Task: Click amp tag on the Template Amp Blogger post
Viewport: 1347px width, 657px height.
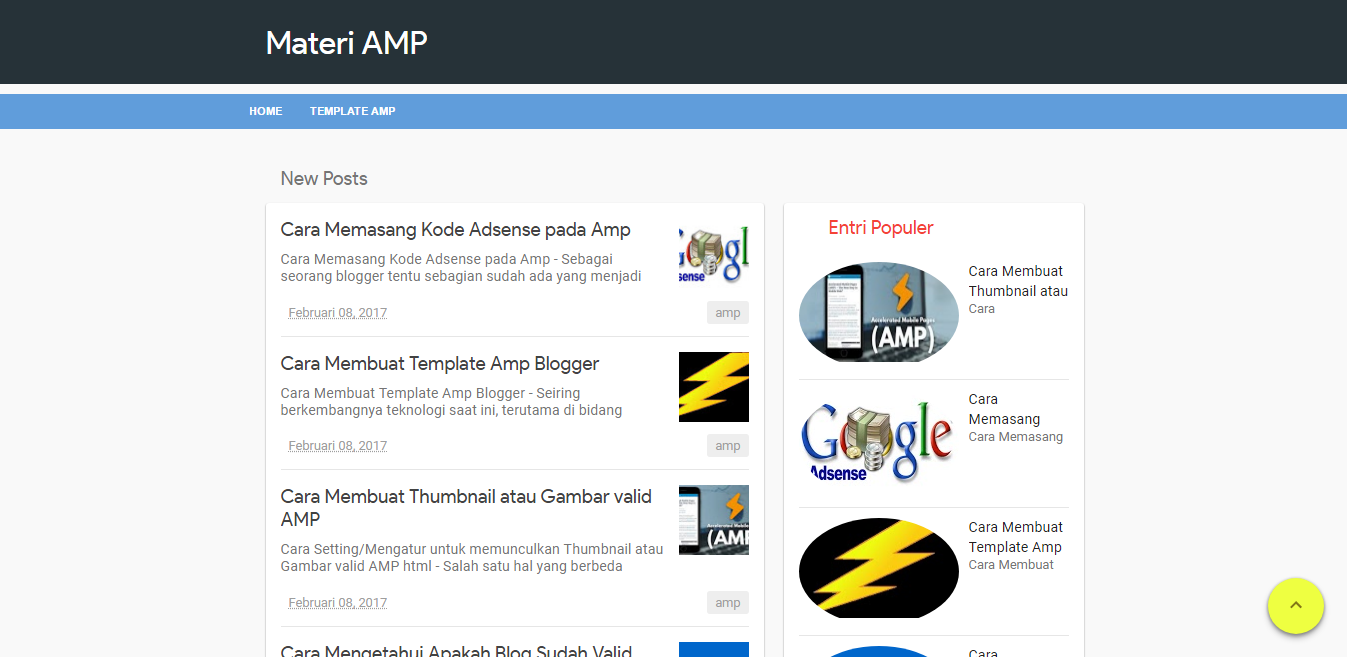Action: pyautogui.click(x=728, y=446)
